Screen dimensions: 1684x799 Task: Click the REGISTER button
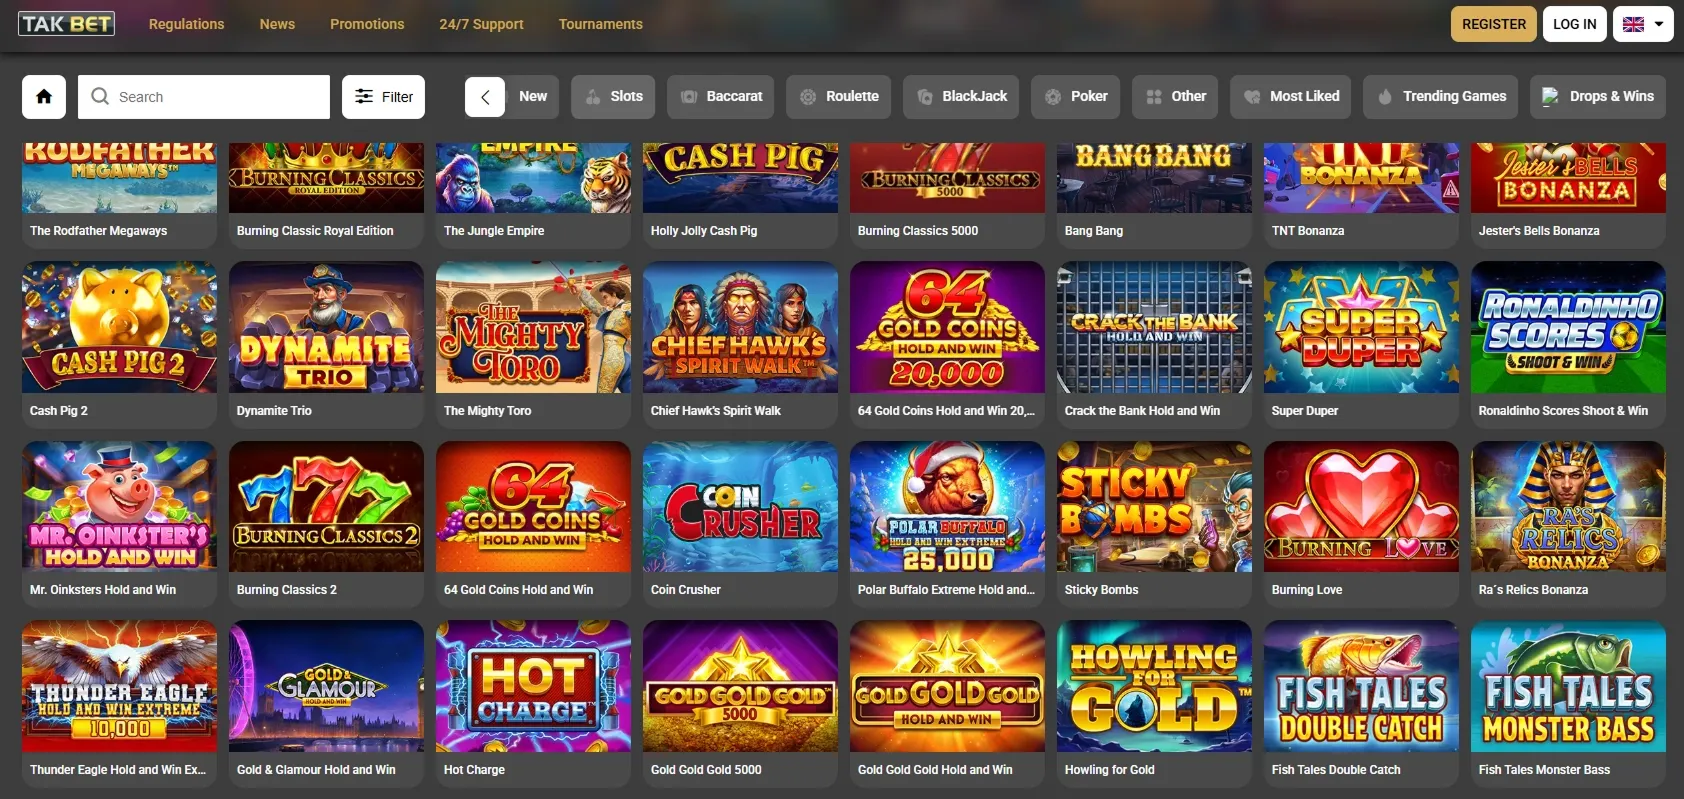point(1494,24)
